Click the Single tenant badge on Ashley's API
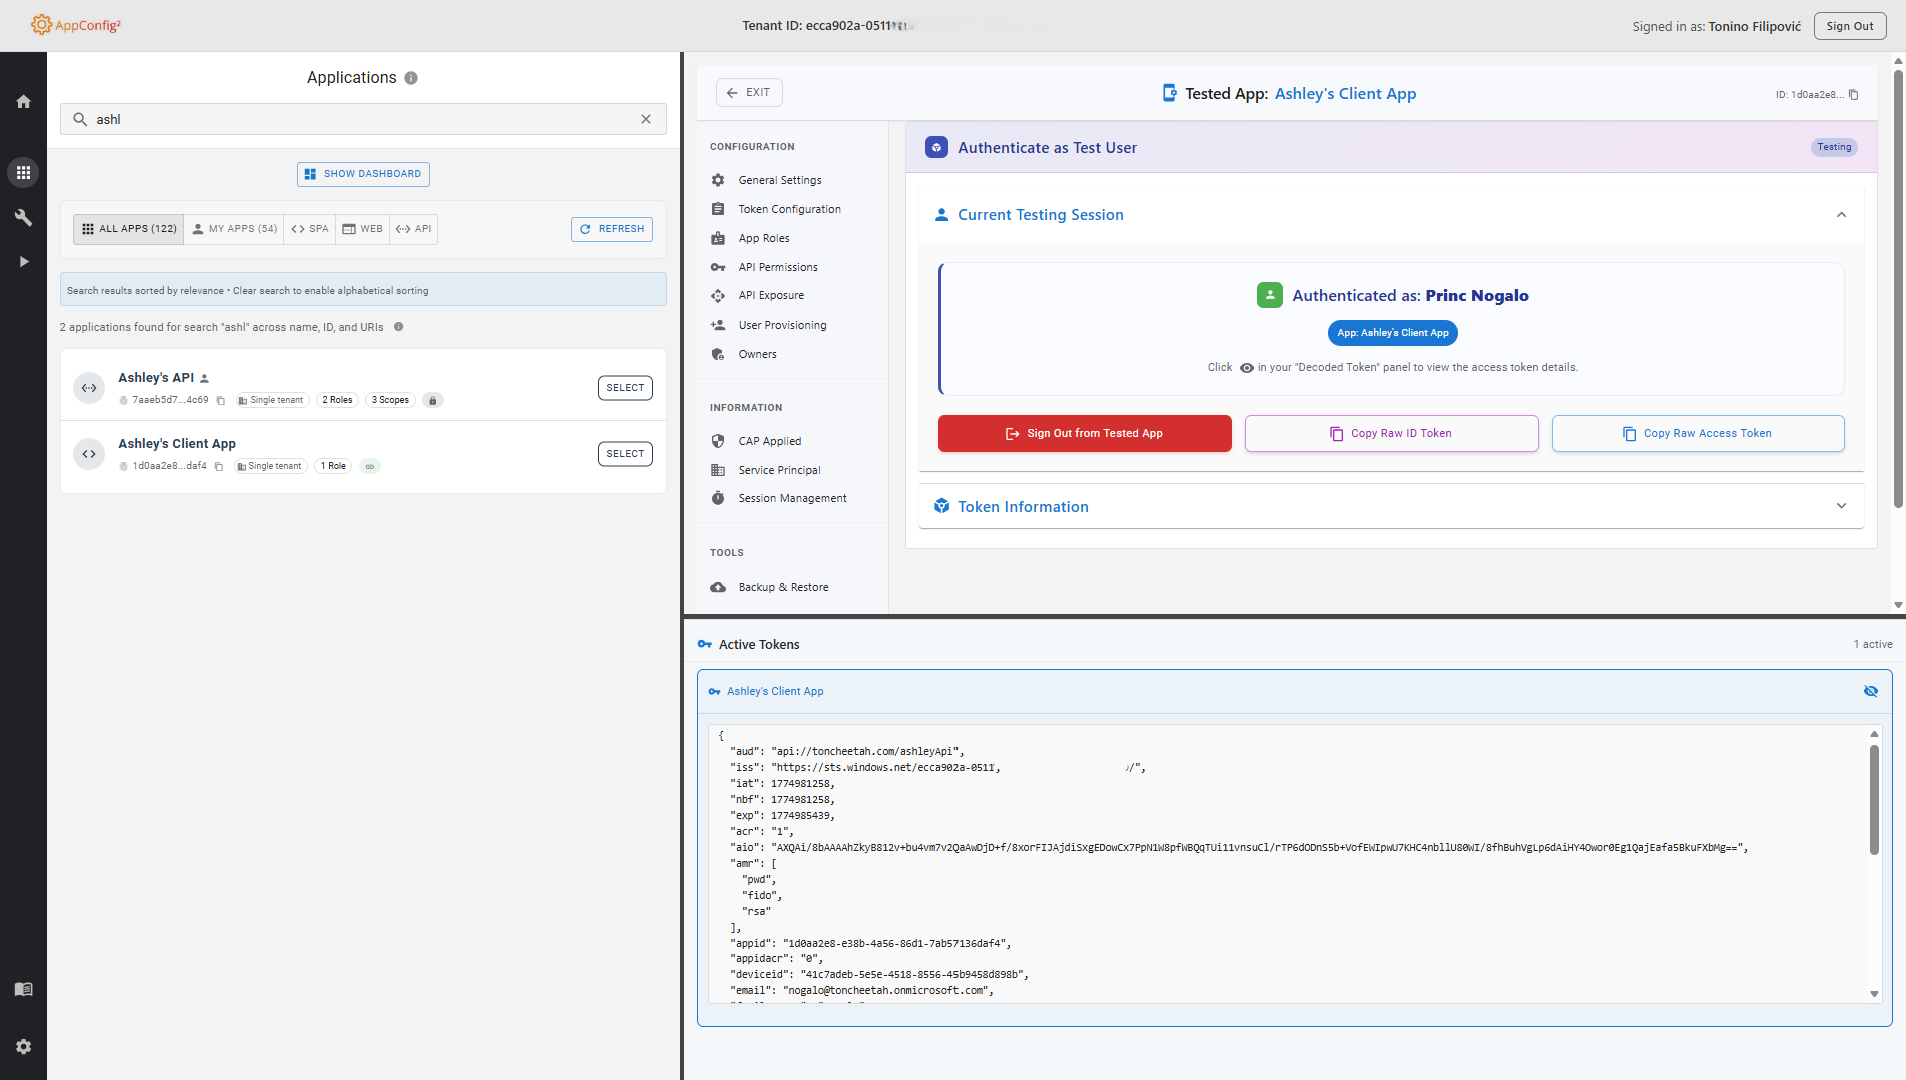This screenshot has height=1080, width=1906. pyautogui.click(x=271, y=400)
